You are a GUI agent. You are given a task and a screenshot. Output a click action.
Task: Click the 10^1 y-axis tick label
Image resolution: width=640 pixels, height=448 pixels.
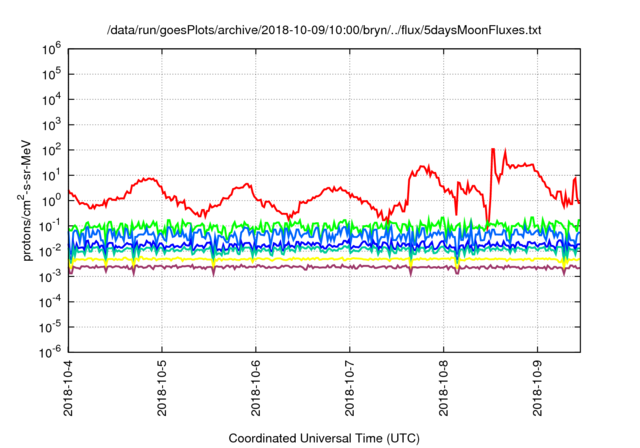(x=51, y=176)
